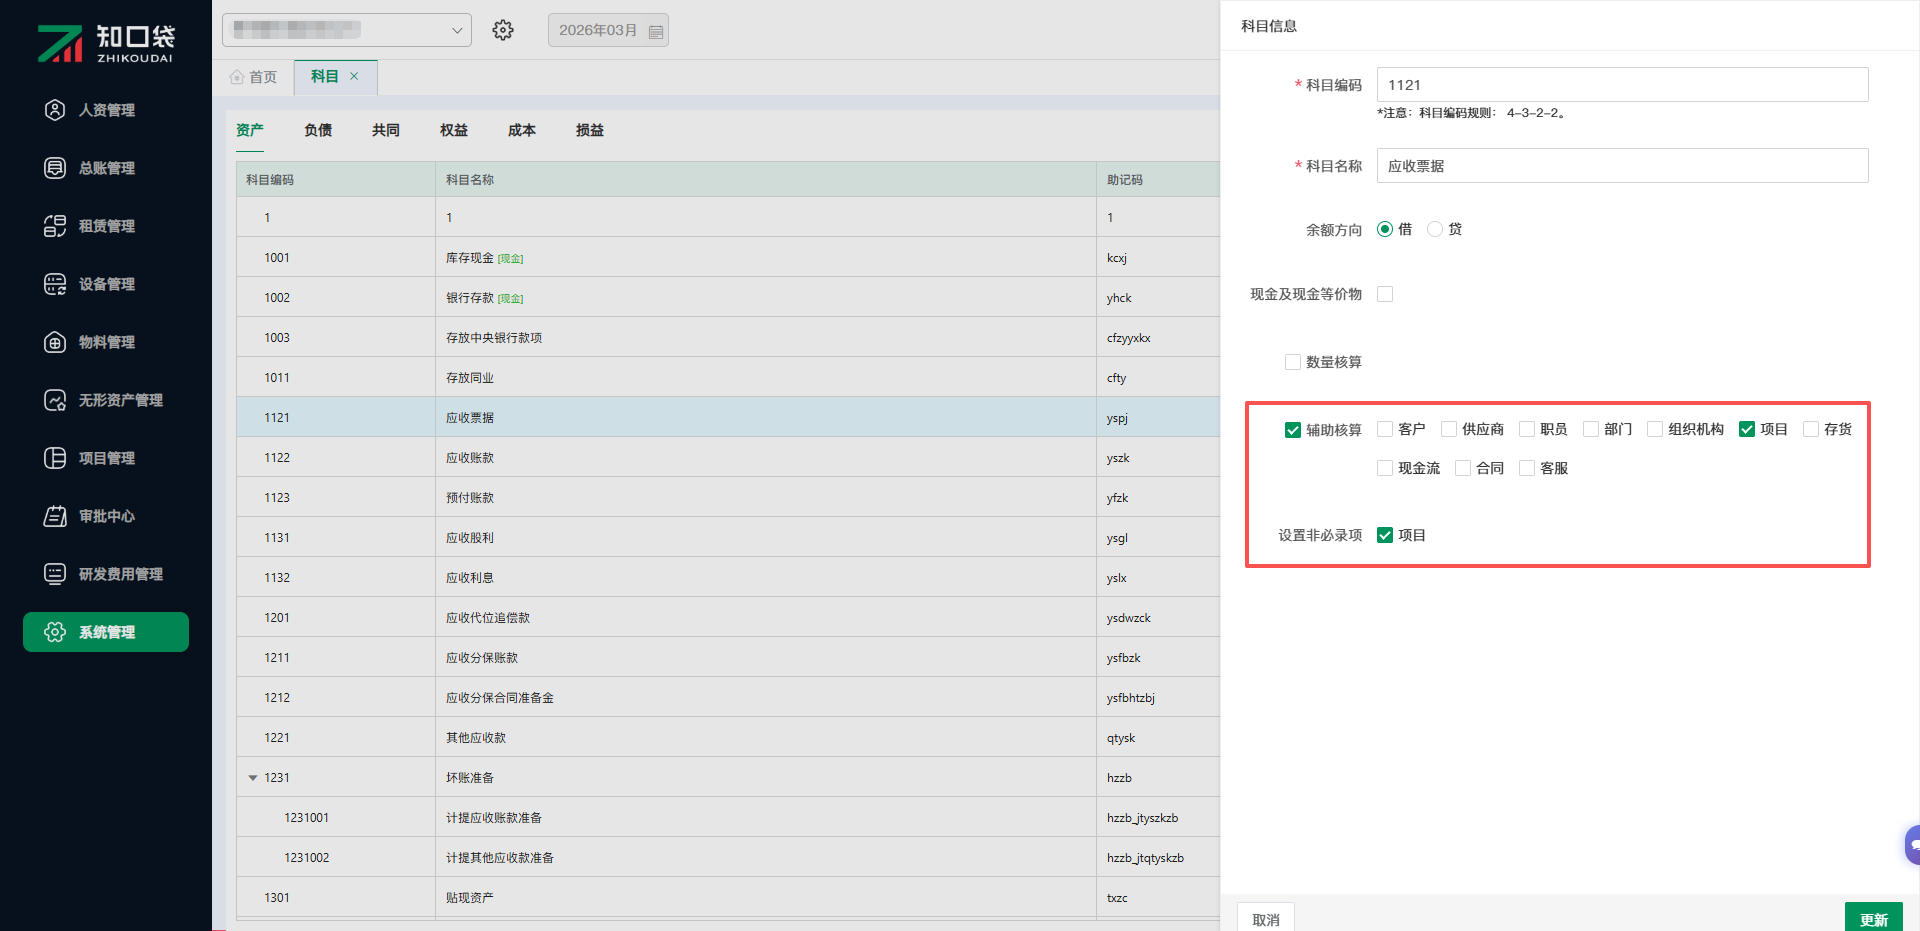Click the 系统管理 gear icon

point(55,632)
